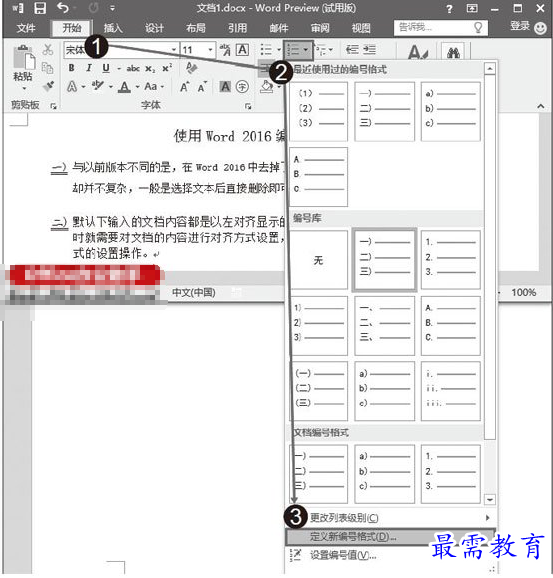This screenshot has height=578, width=553.
Task: Open the 剪贴板 pane launcher
Action: tap(53, 106)
